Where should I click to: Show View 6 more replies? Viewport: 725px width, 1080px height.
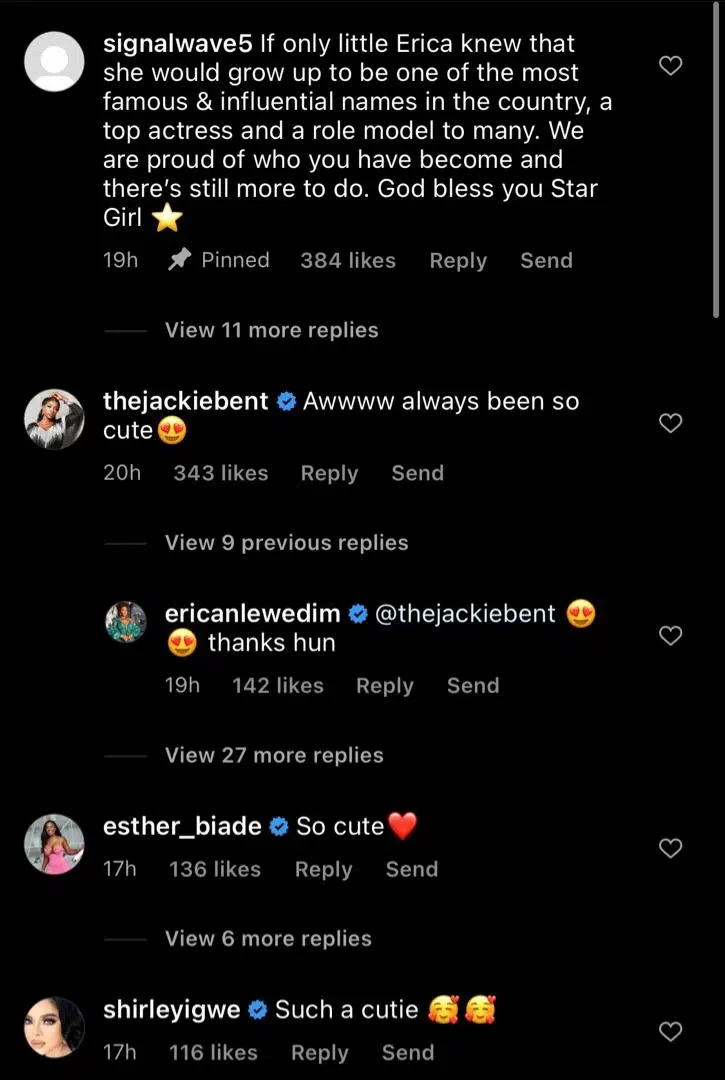pyautogui.click(x=268, y=938)
